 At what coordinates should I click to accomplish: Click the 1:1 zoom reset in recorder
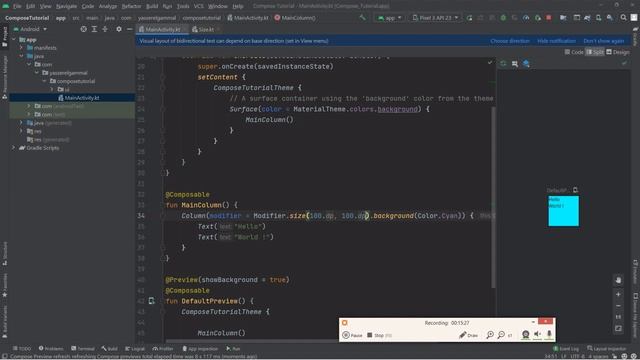(x=510, y=336)
